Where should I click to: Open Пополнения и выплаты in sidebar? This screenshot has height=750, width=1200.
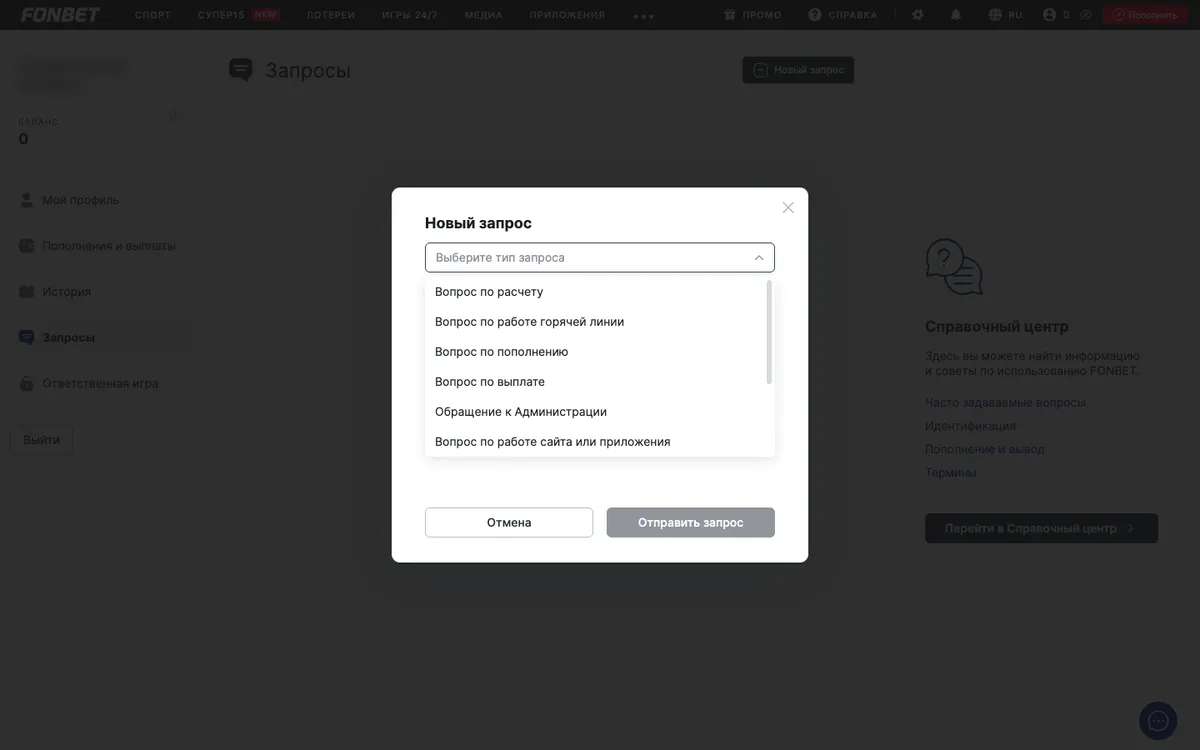109,246
